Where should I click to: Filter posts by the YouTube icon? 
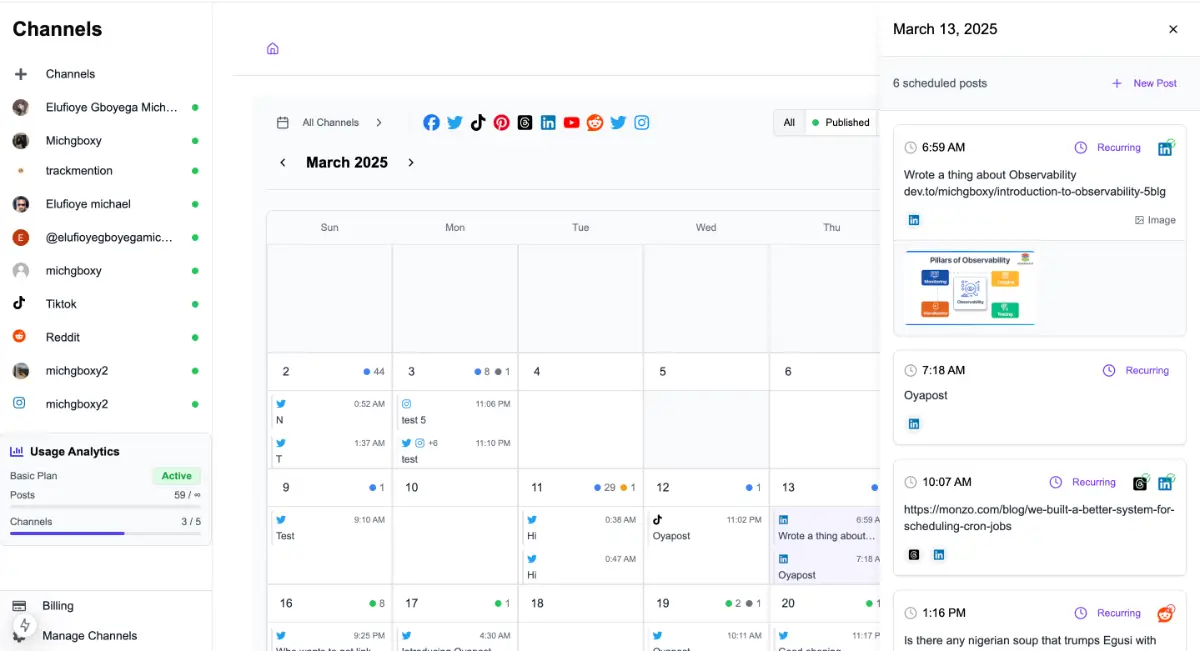point(571,123)
